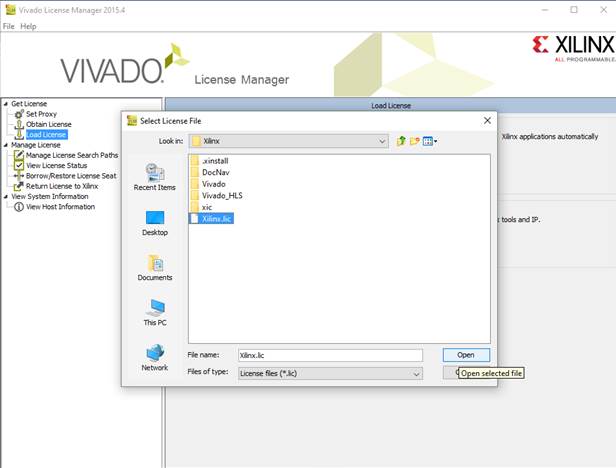
Task: Select Set Proxy in the tree
Action: (x=41, y=114)
